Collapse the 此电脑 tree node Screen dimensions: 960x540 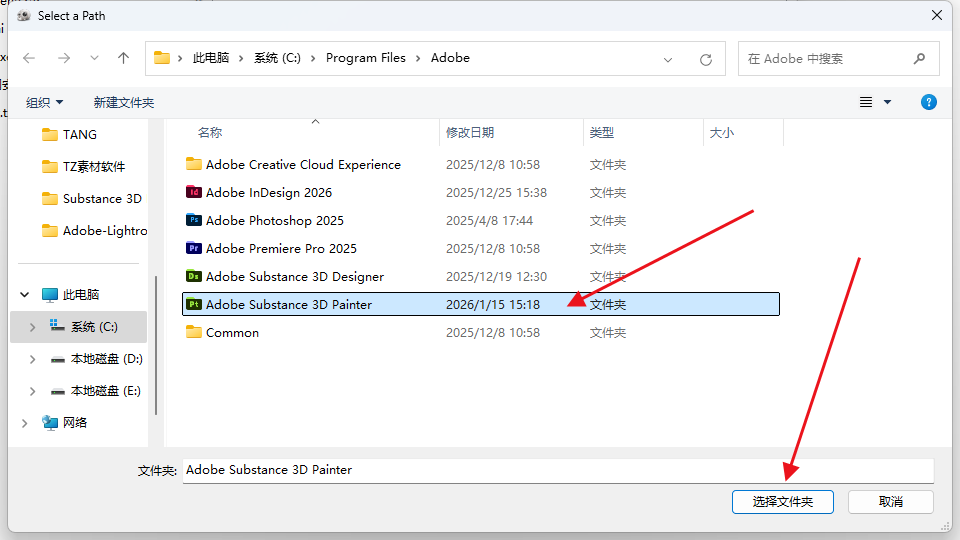[x=24, y=294]
